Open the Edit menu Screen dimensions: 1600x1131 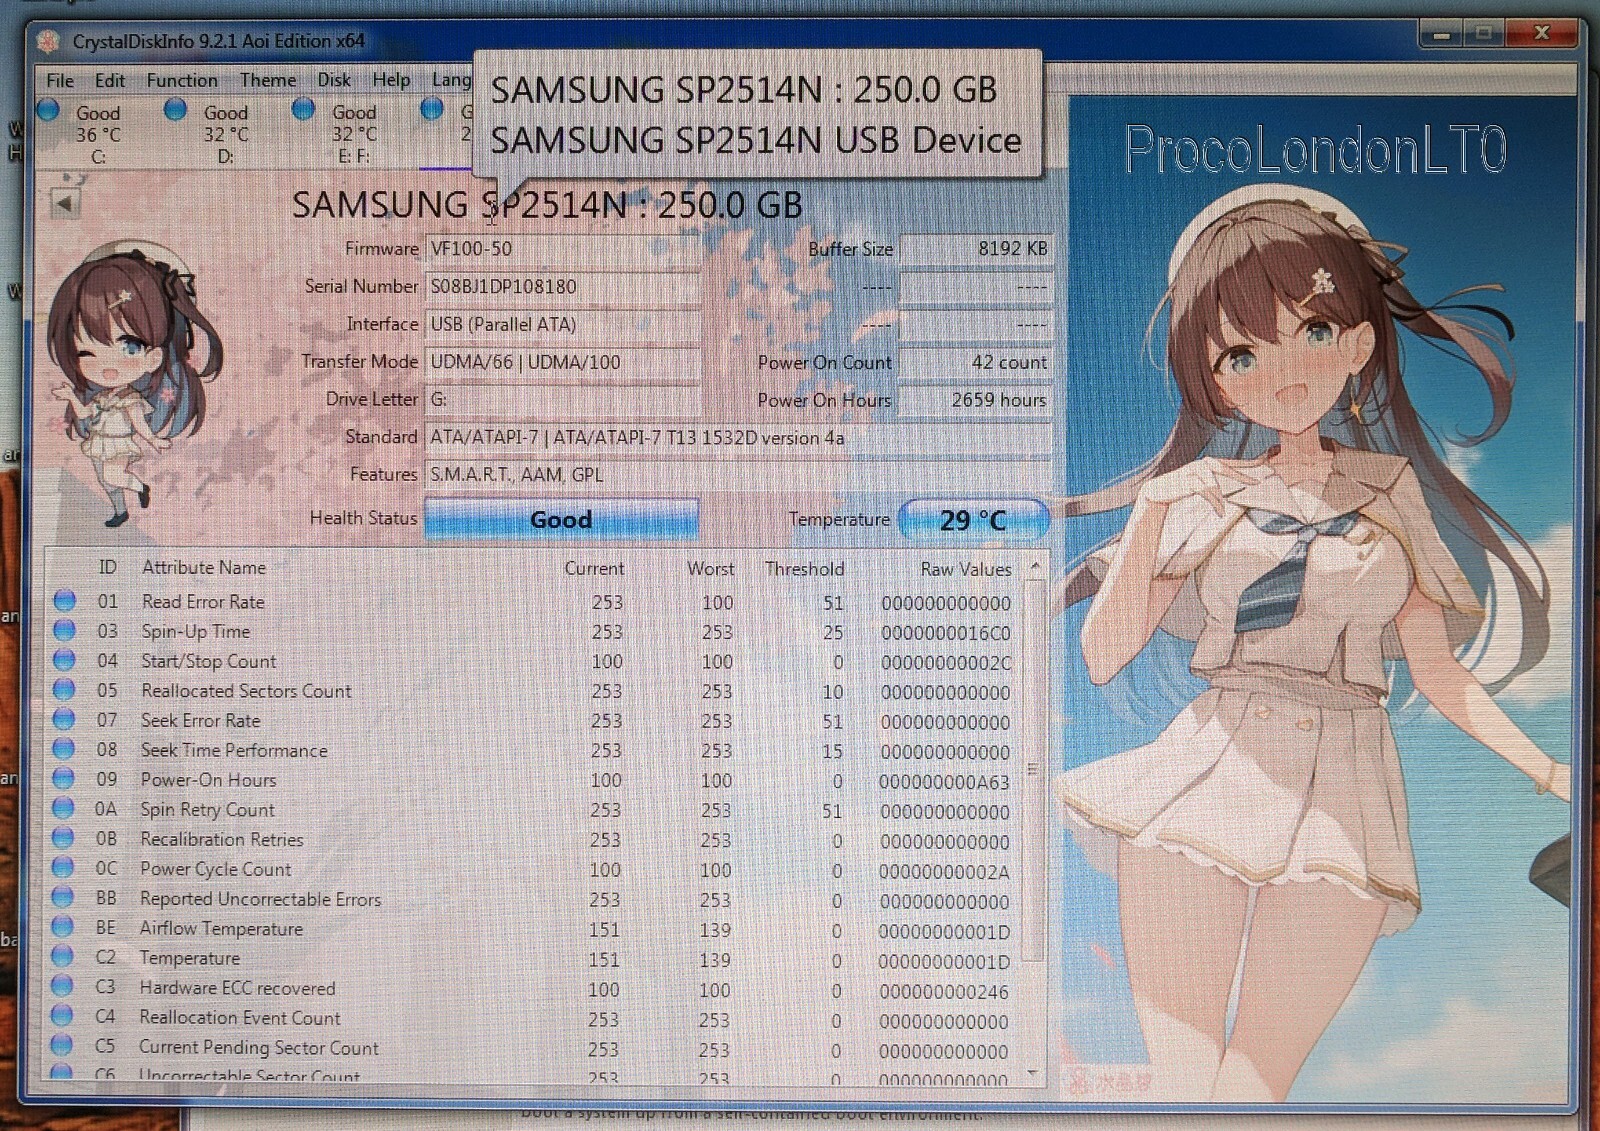[110, 81]
